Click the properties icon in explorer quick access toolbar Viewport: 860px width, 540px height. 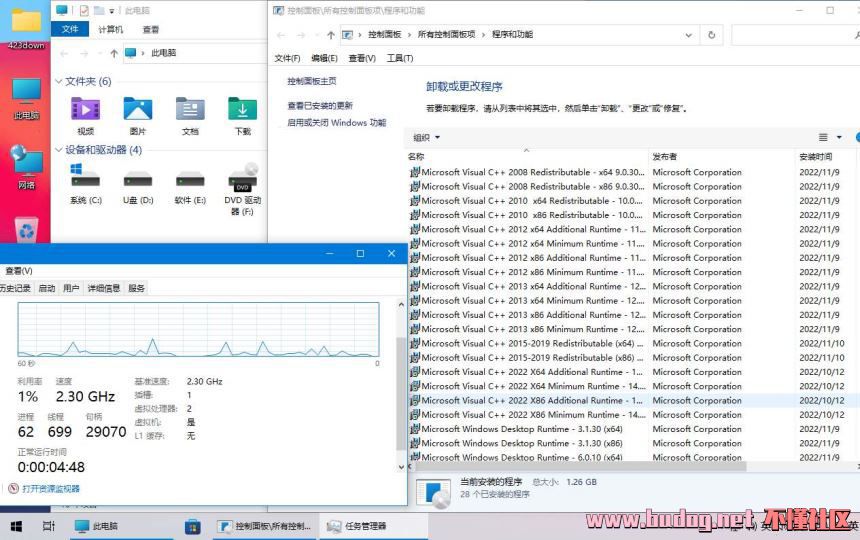(x=84, y=10)
